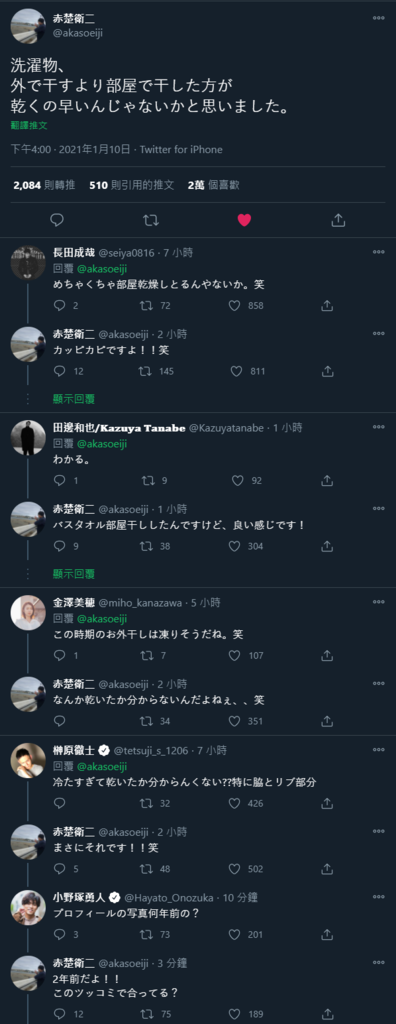Open the more menu on the main tweet
Image resolution: width=396 pixels, height=1024 pixels.
point(379,18)
